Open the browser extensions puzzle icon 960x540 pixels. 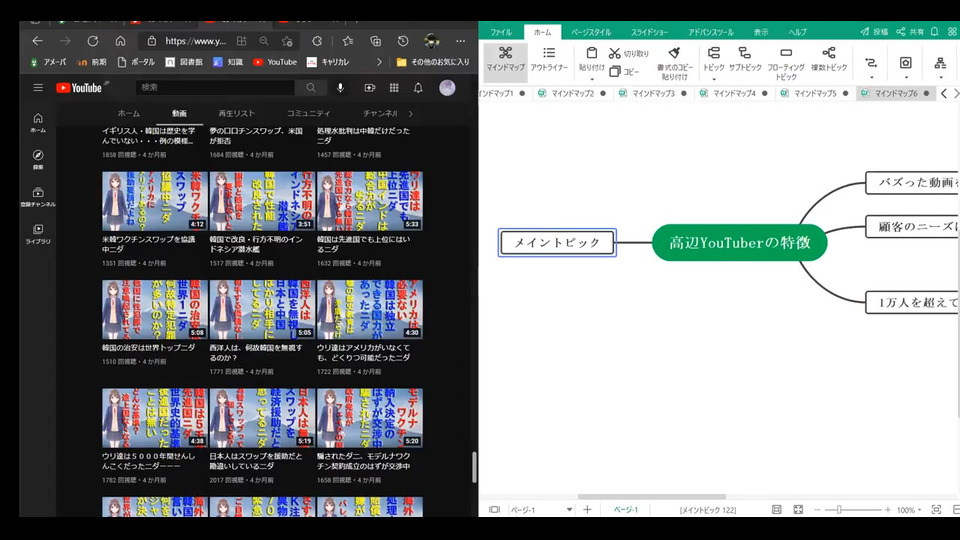pos(317,41)
